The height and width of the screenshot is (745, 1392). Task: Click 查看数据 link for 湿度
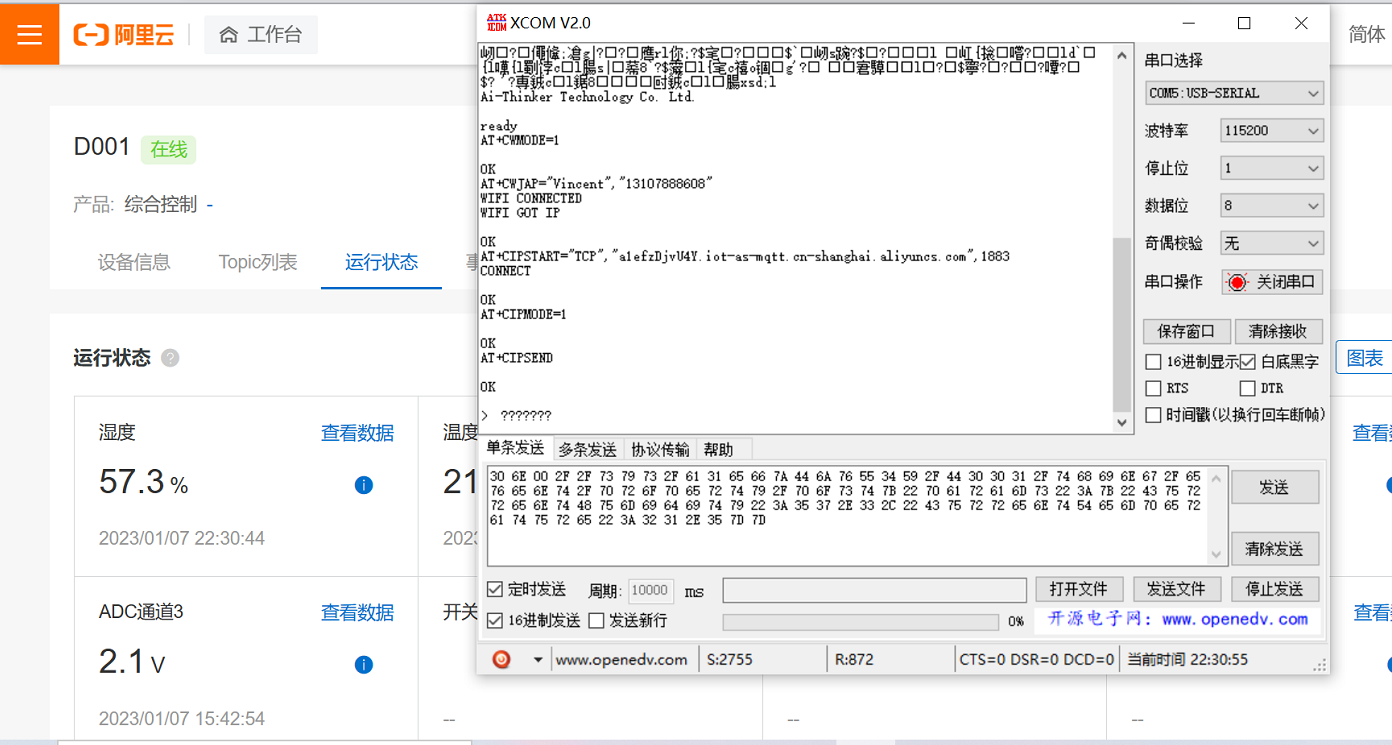point(357,433)
